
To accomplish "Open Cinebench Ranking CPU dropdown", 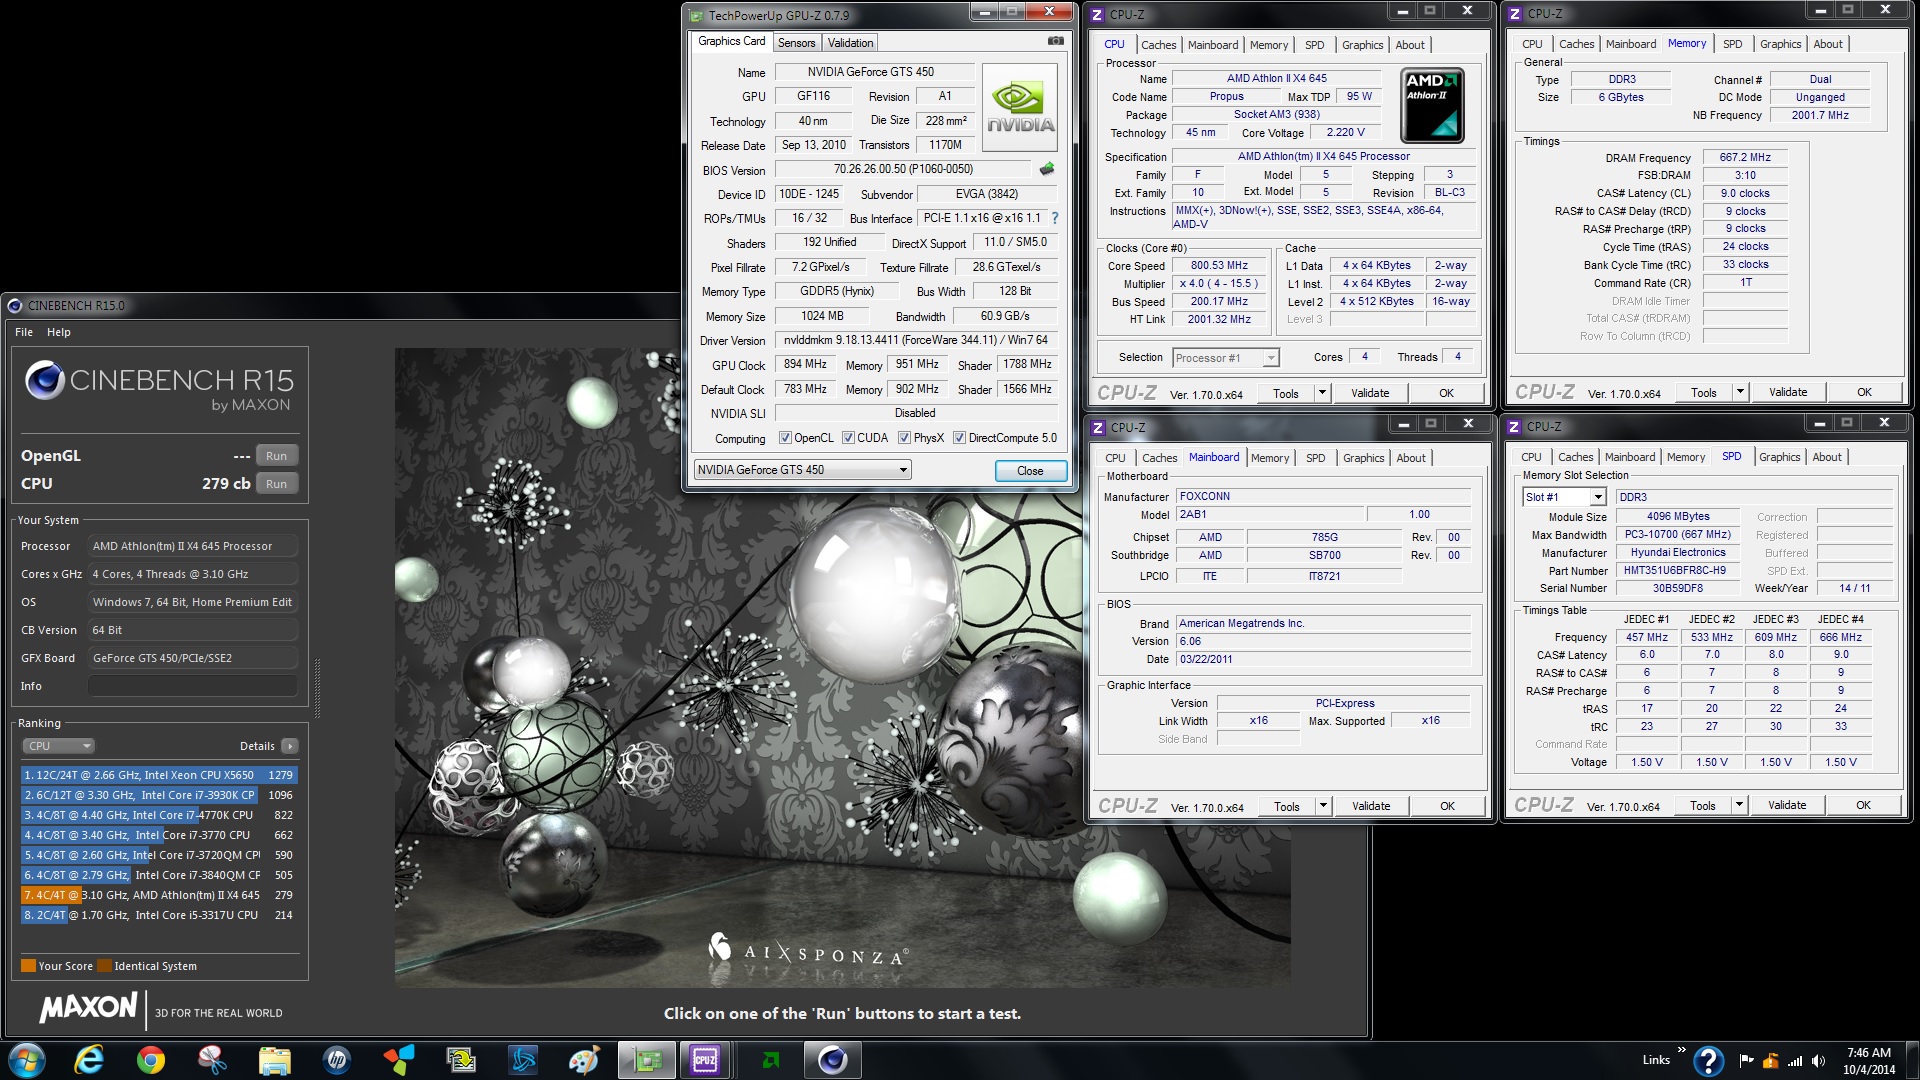I will pos(59,746).
